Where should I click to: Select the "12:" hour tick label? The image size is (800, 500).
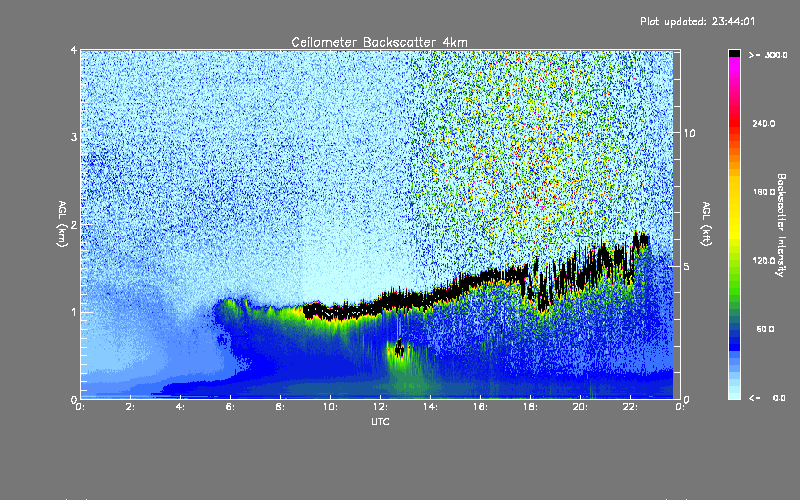point(380,407)
